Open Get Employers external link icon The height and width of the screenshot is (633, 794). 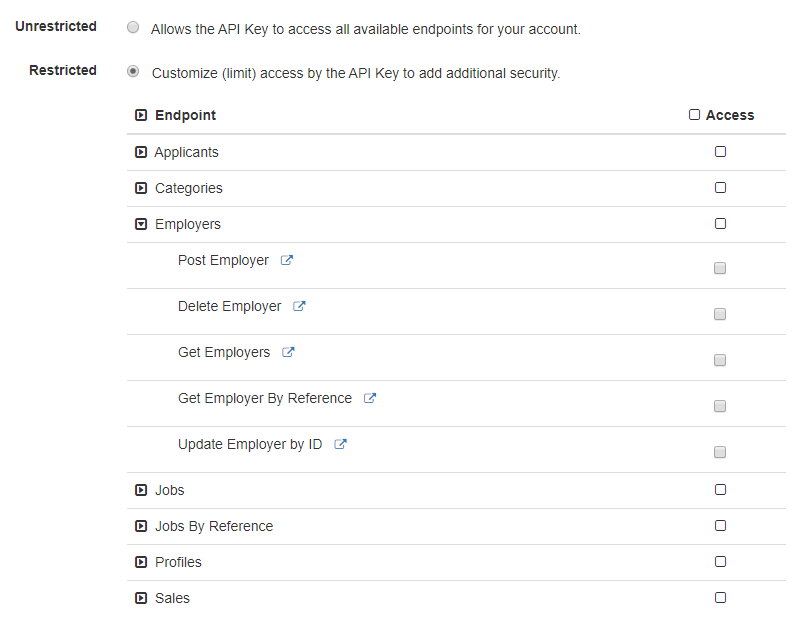pos(288,352)
